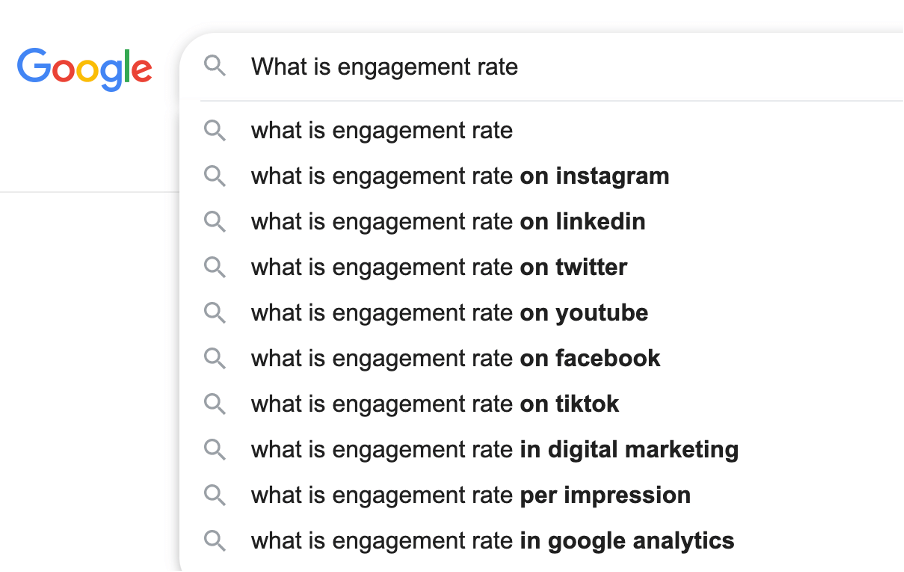Click the magnifier icon beside the Twitter suggestion
The height and width of the screenshot is (572, 904).
[215, 267]
